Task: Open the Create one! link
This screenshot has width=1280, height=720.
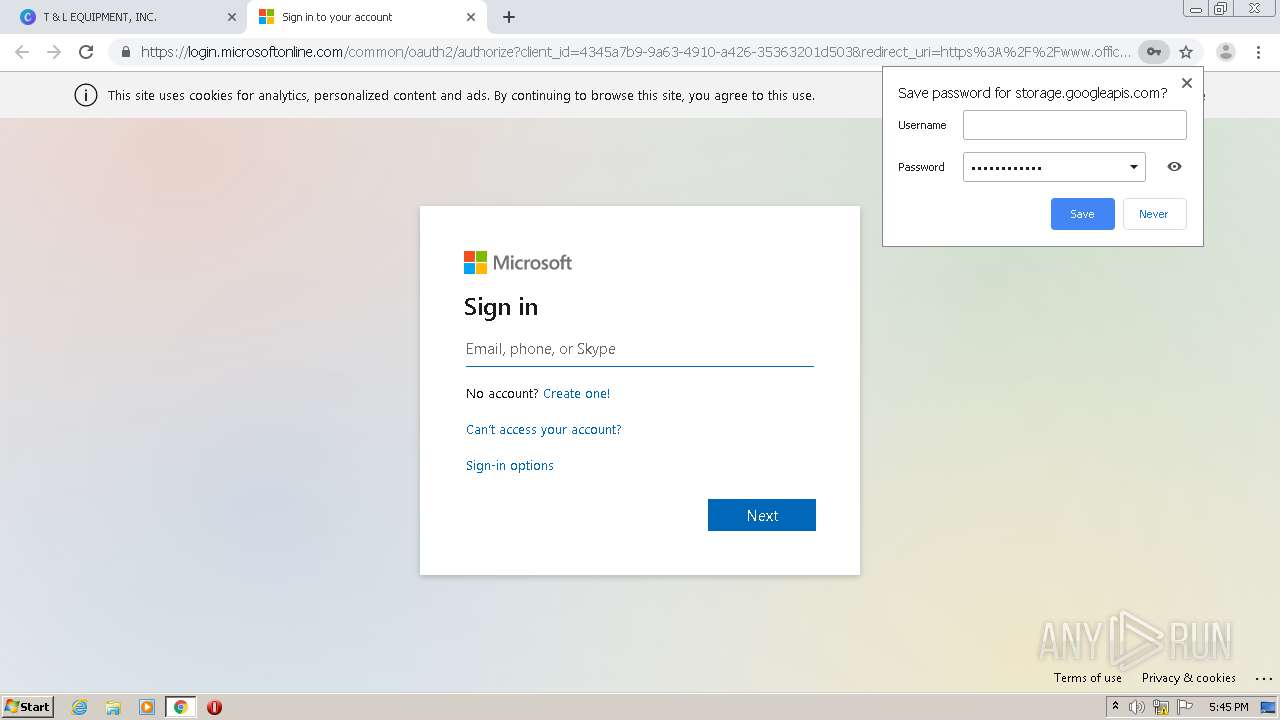Action: 576,393
